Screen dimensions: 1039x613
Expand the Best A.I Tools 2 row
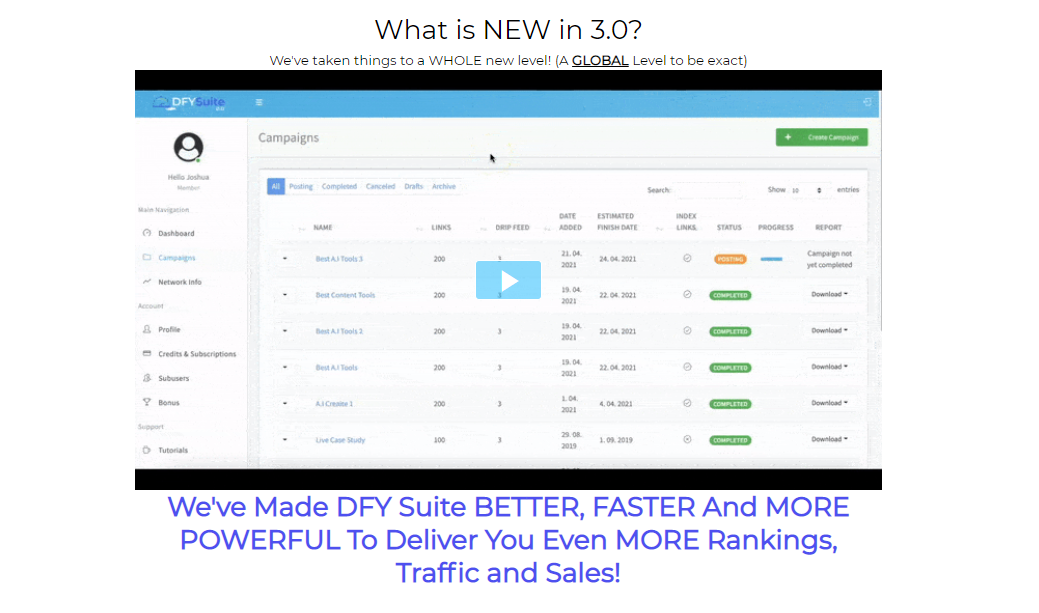coord(285,331)
